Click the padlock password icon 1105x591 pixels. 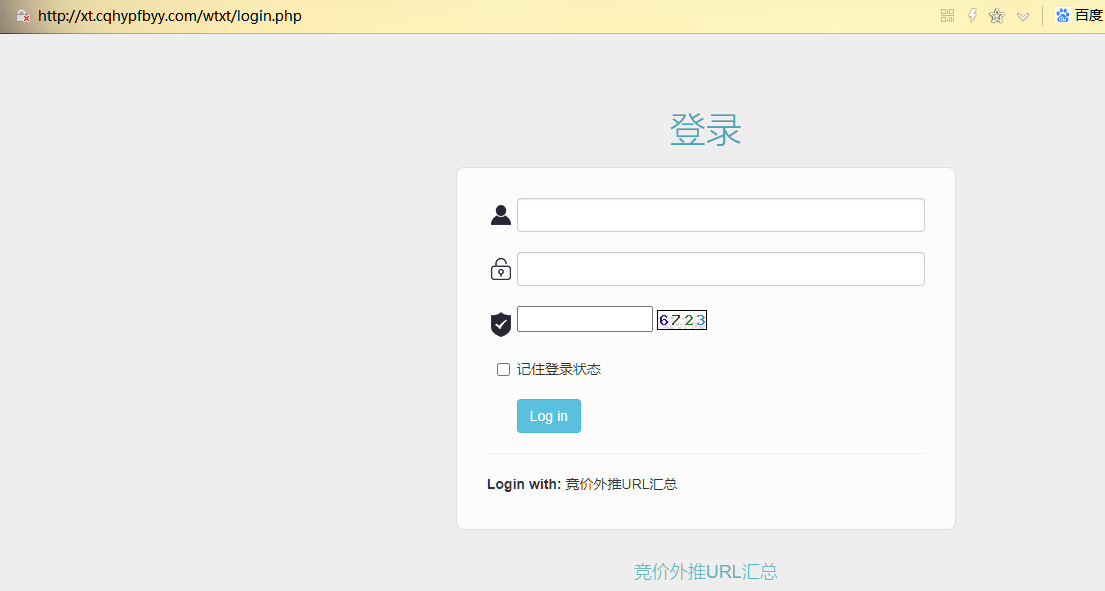click(x=501, y=269)
